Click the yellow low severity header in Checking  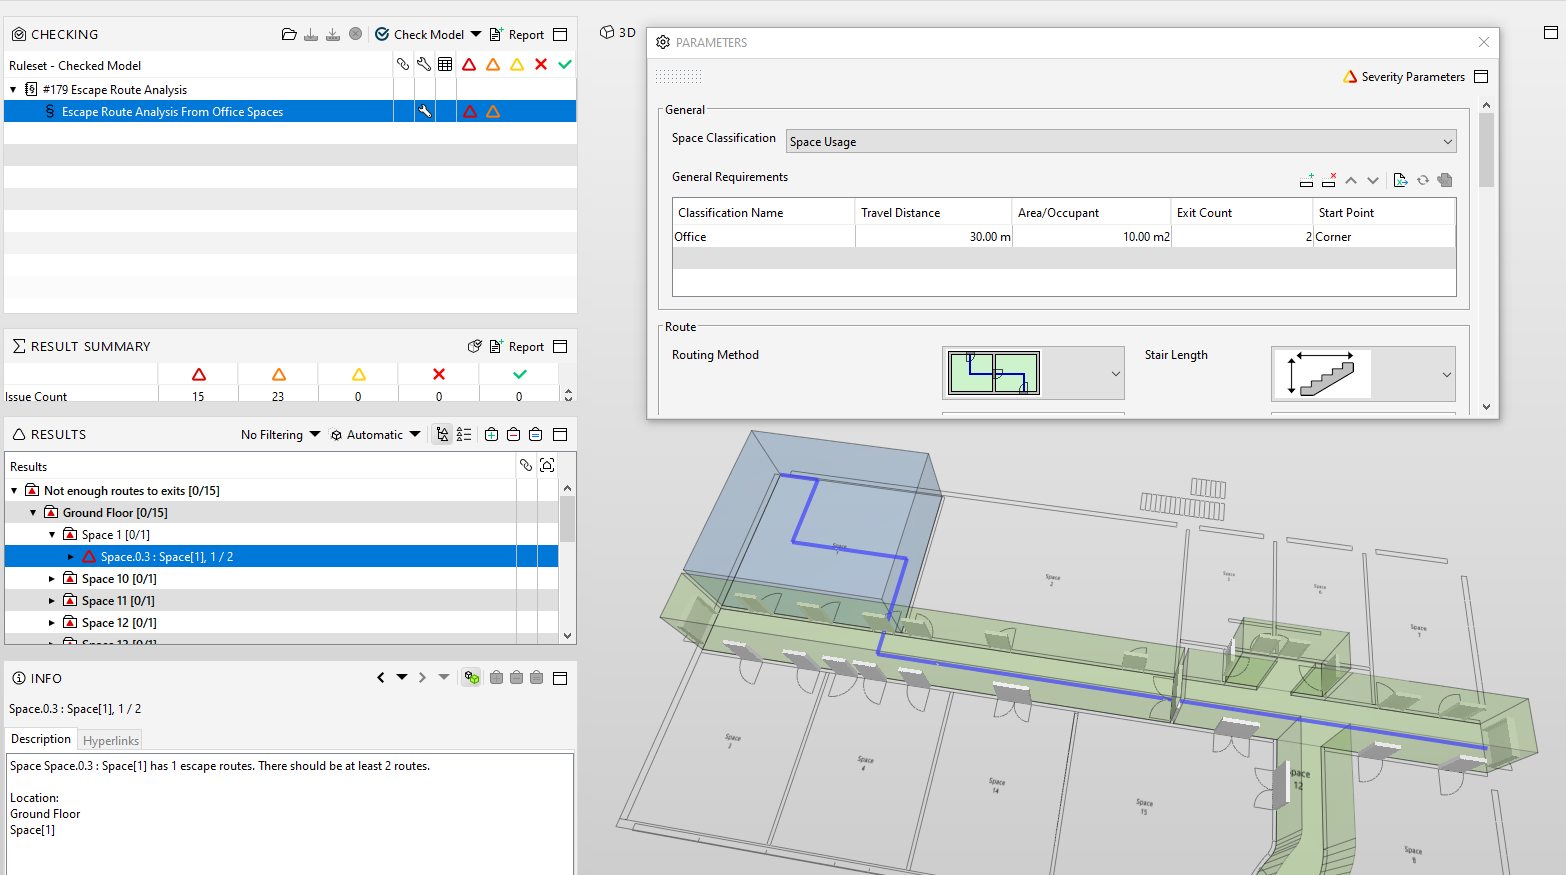click(x=517, y=64)
